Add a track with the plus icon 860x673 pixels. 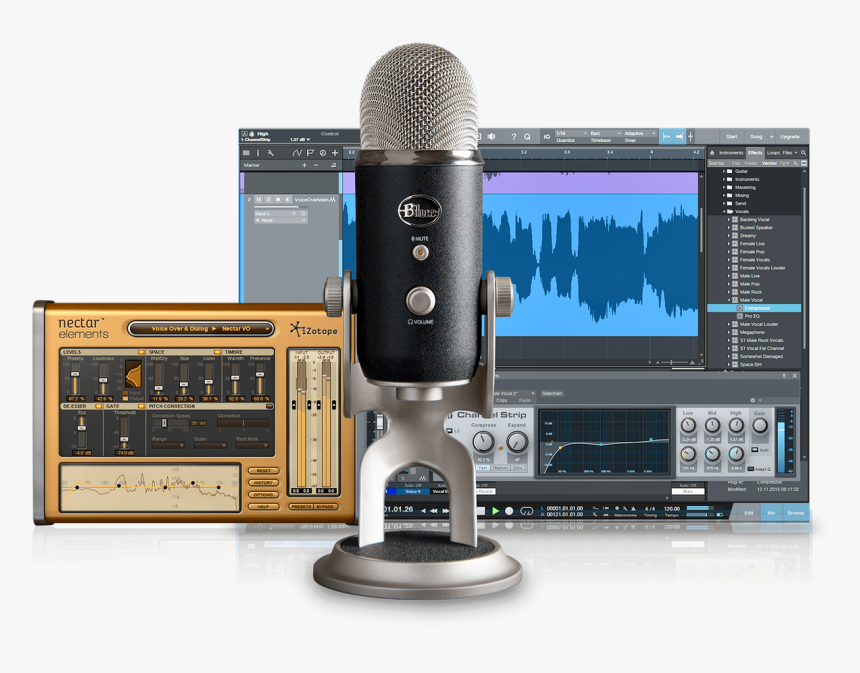(335, 153)
